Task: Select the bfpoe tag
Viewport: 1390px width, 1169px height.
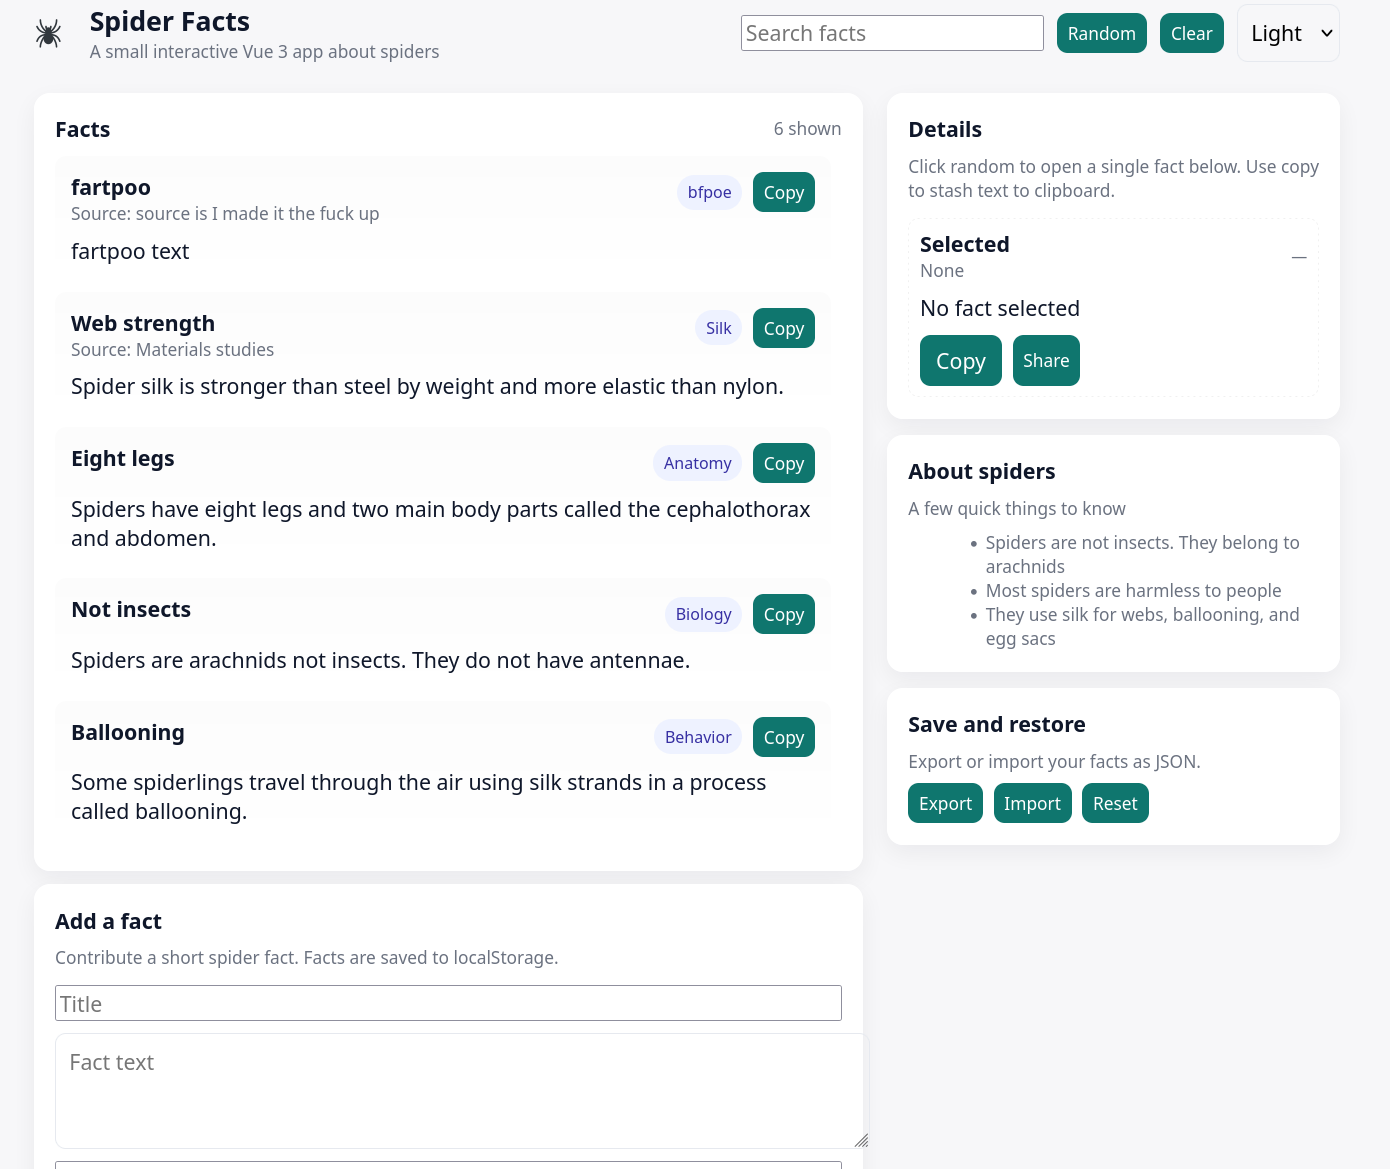Action: (710, 192)
